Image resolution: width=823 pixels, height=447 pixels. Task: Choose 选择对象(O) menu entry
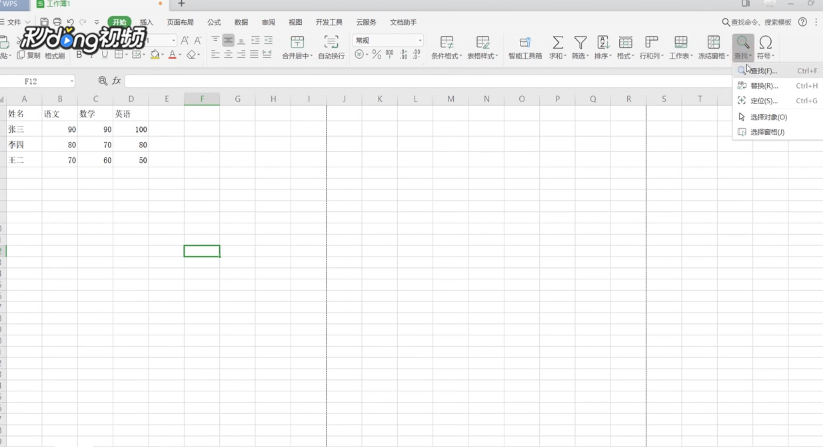[x=778, y=117]
